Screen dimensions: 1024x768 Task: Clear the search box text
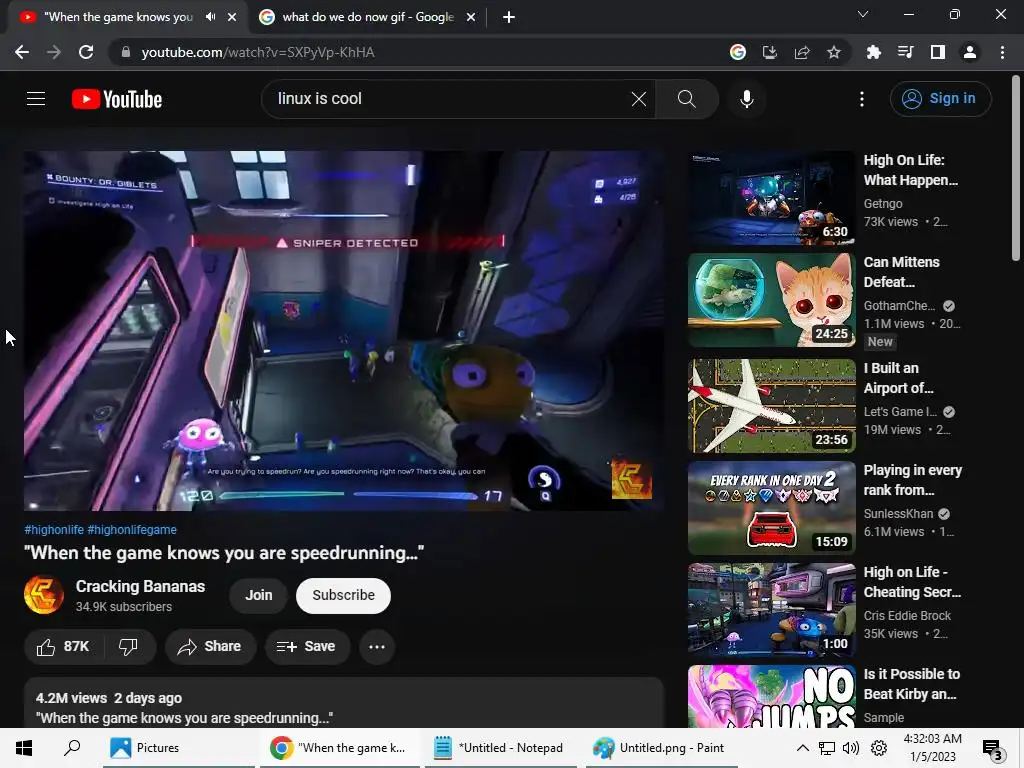tap(639, 99)
